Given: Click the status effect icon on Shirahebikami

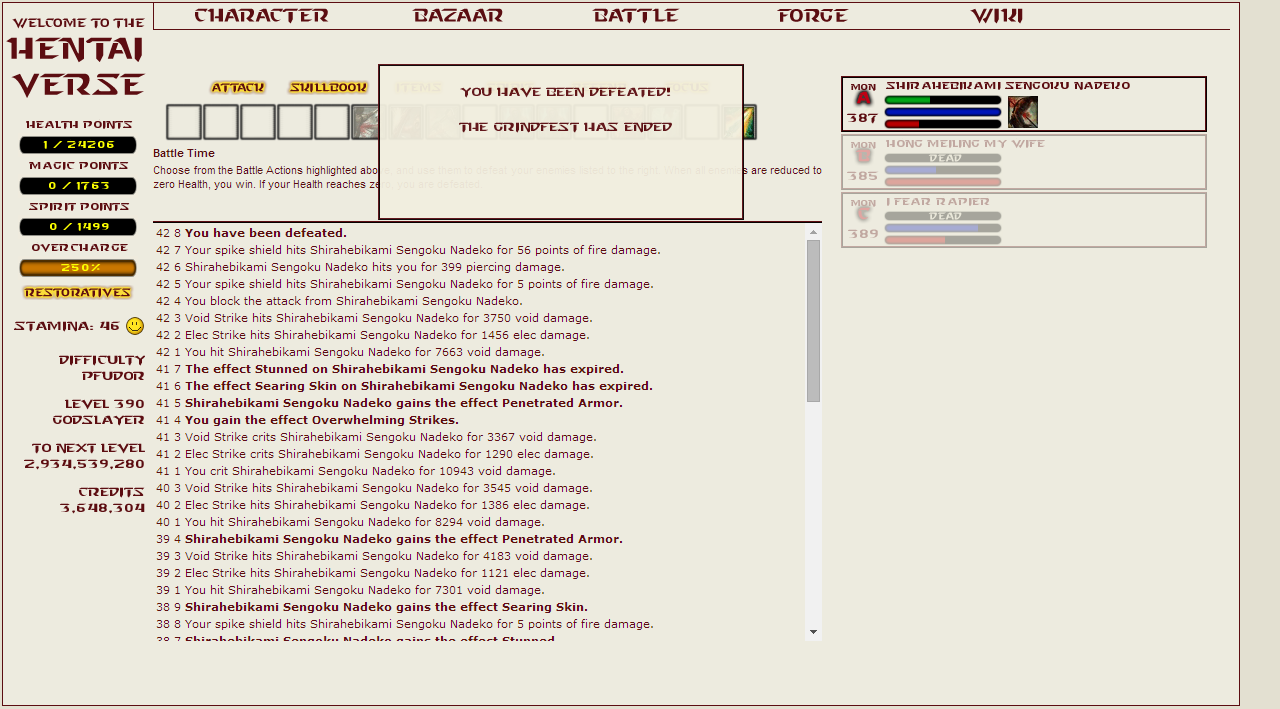Looking at the screenshot, I should coord(1022,112).
